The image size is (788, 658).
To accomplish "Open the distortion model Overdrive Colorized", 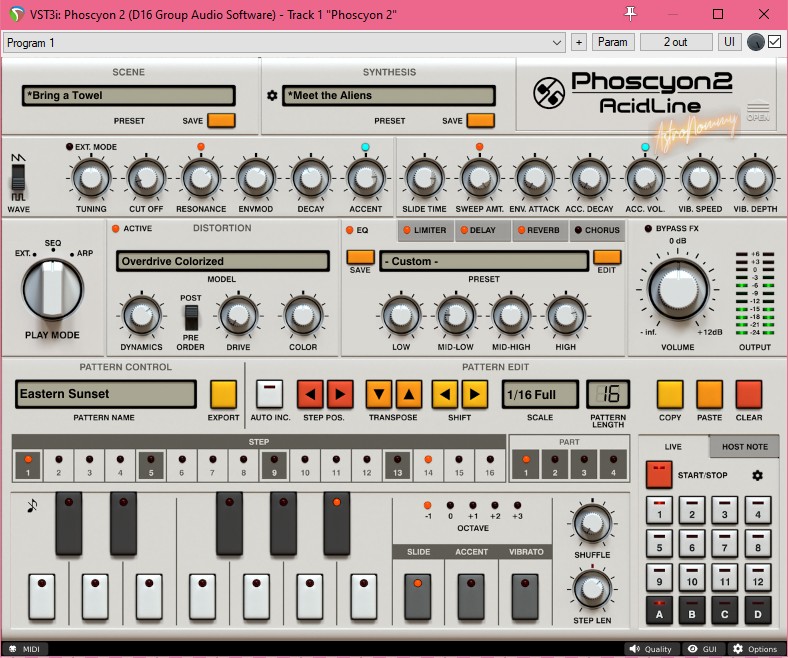I will 223,261.
